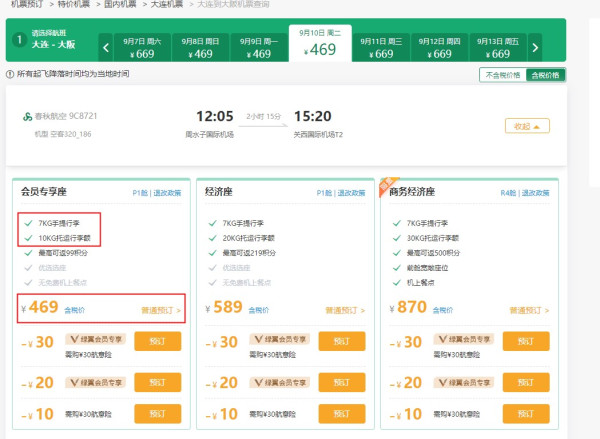Image resolution: width=600 pixels, height=439 pixels.
Task: Click 含税价 next to ¥870
Action: pos(443,310)
